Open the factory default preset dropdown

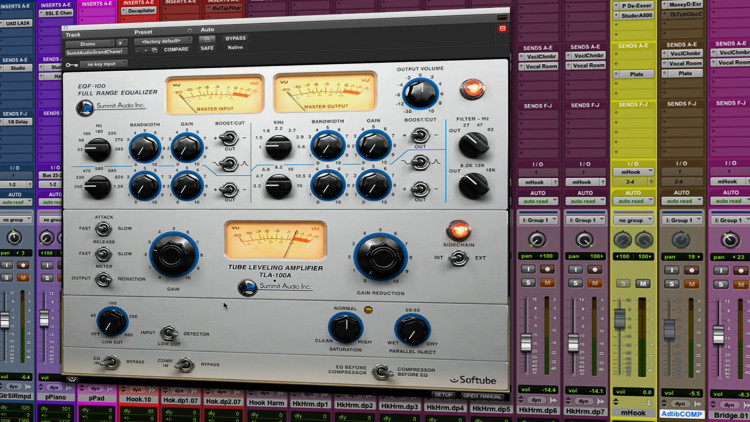tap(163, 41)
